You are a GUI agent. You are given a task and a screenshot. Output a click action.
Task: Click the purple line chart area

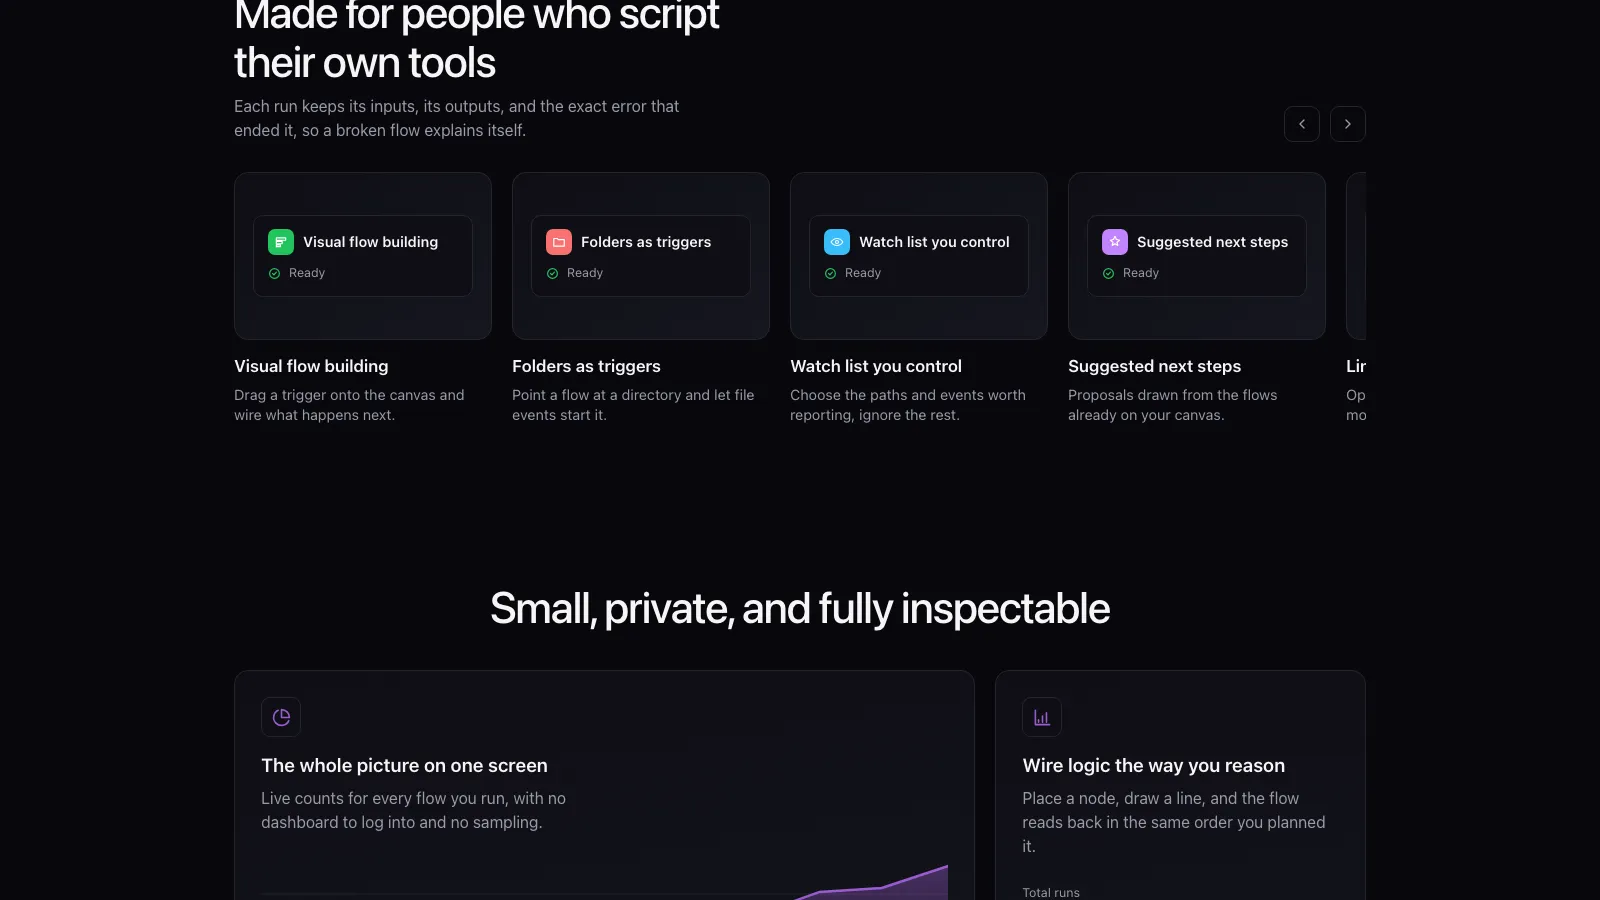click(x=870, y=884)
